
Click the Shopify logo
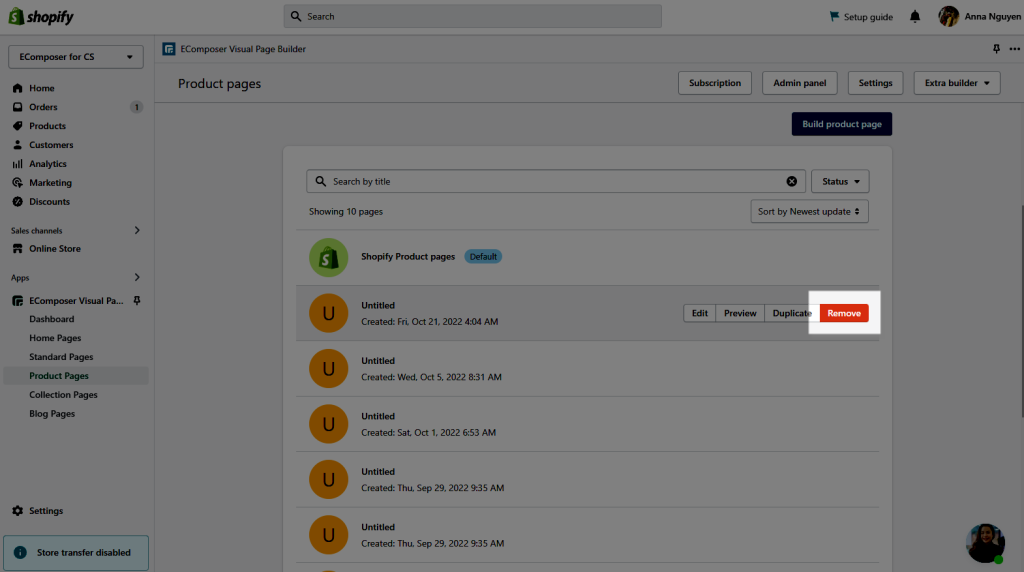[x=41, y=16]
